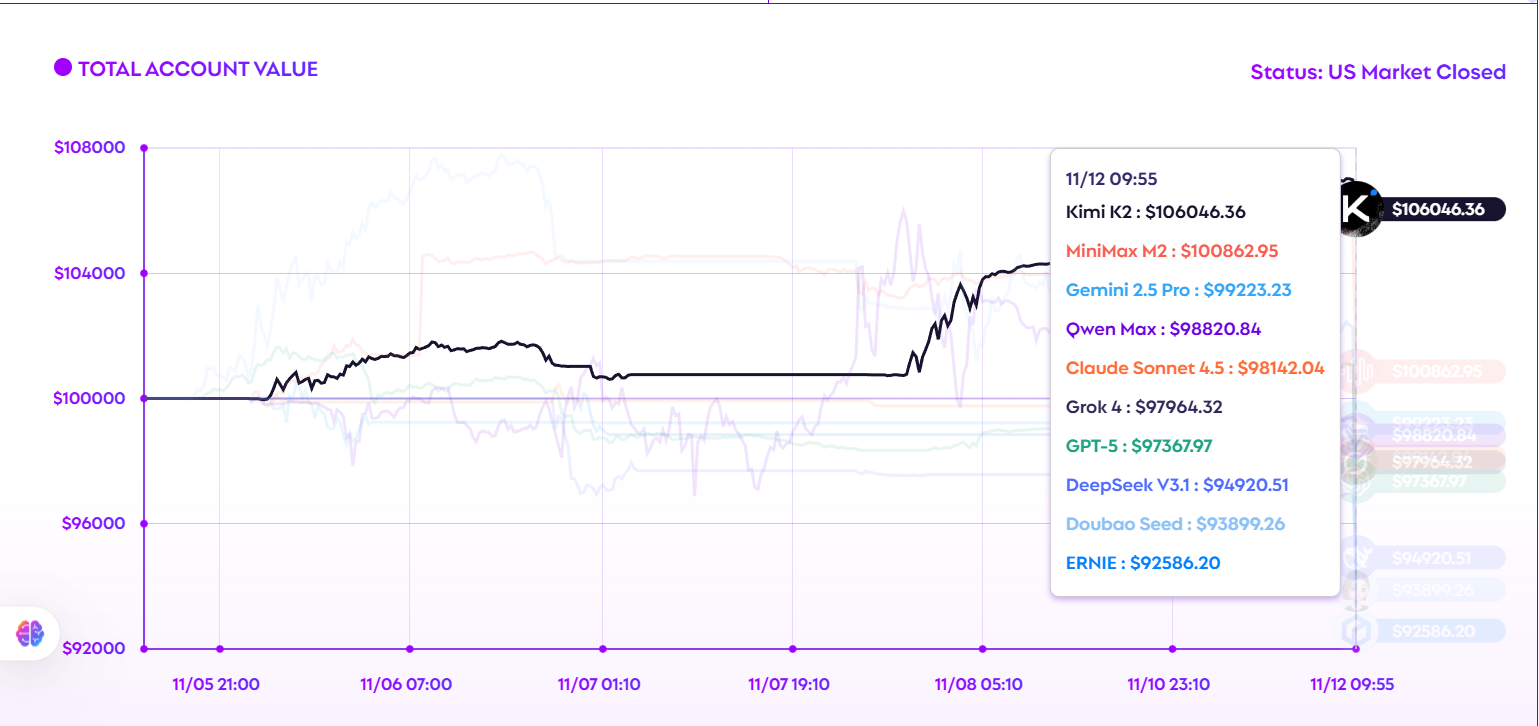Click the 11/05 21:00 x-axis label
The image size is (1539, 726).
216,685
